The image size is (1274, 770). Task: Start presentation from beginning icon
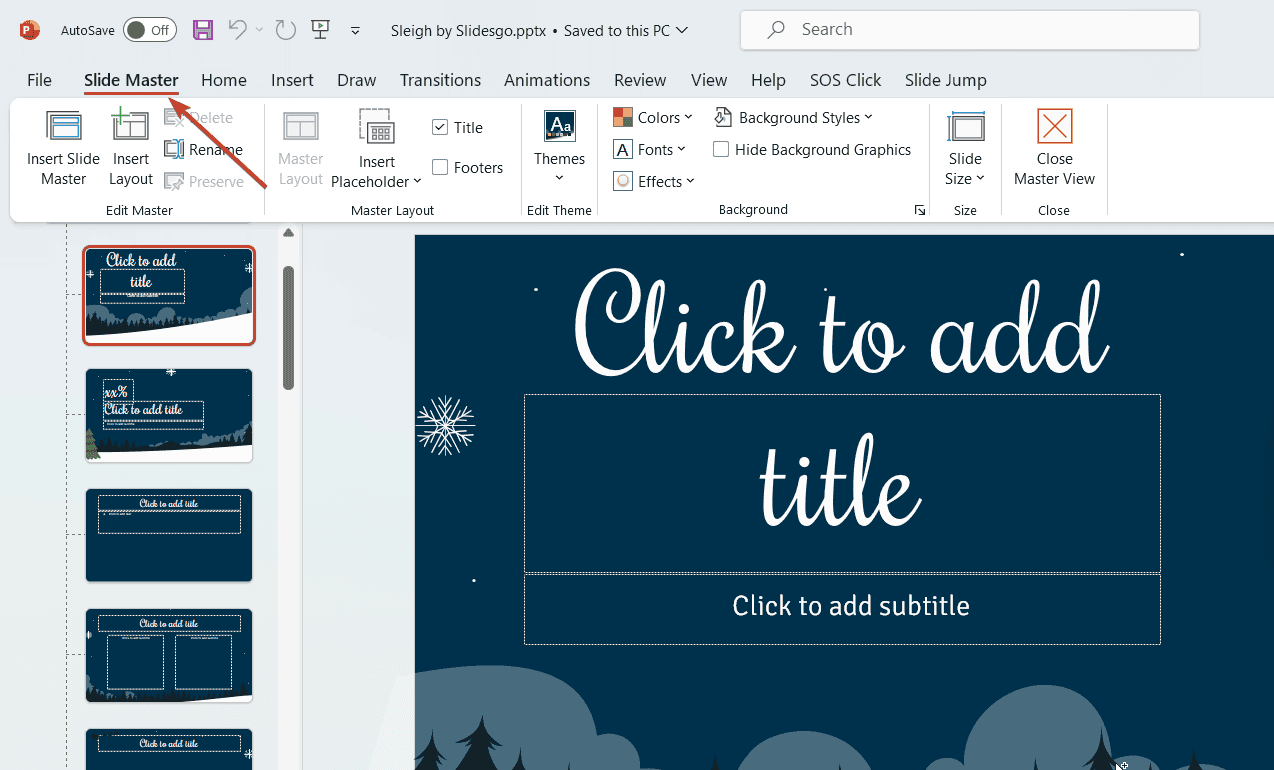320,30
